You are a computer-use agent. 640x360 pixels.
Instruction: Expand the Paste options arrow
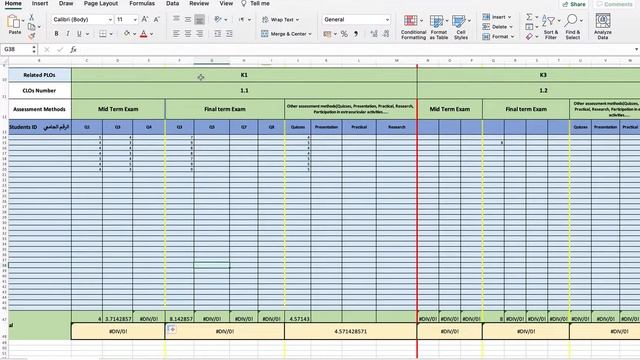click(x=23, y=20)
